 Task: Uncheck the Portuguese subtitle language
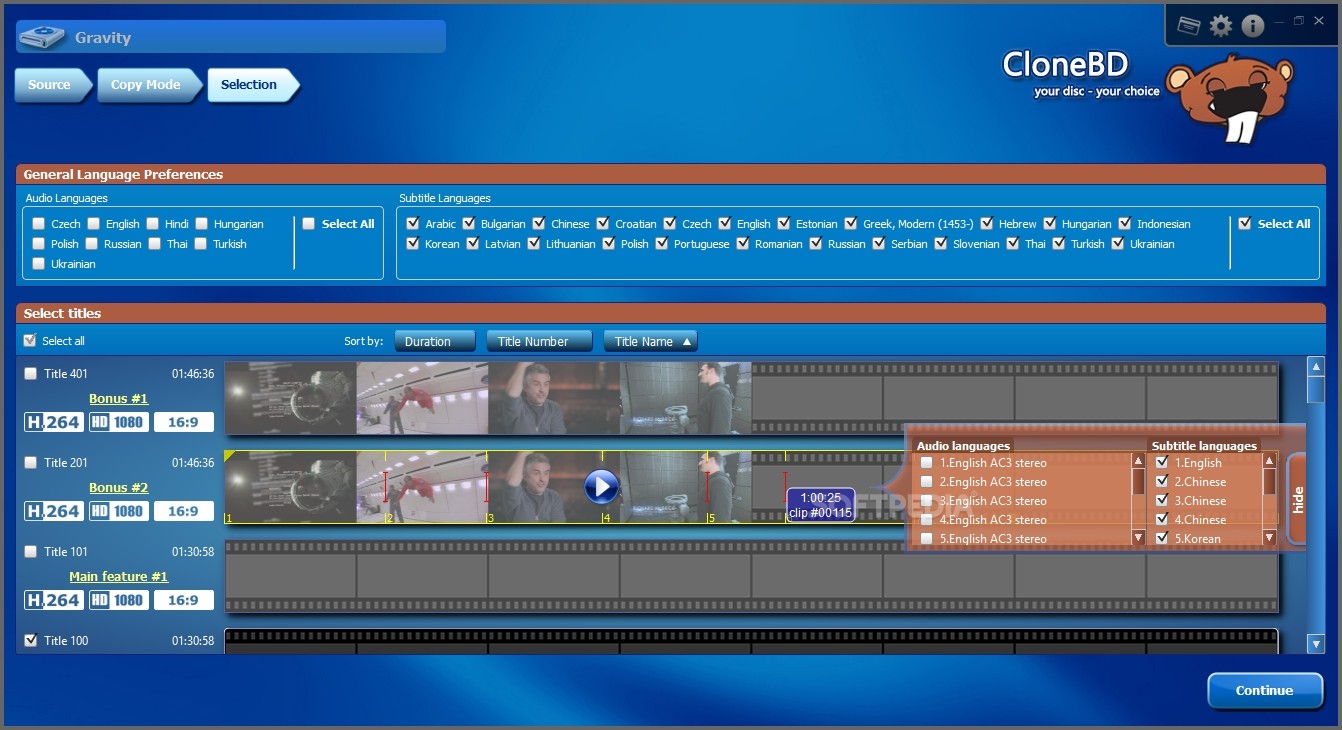point(661,244)
